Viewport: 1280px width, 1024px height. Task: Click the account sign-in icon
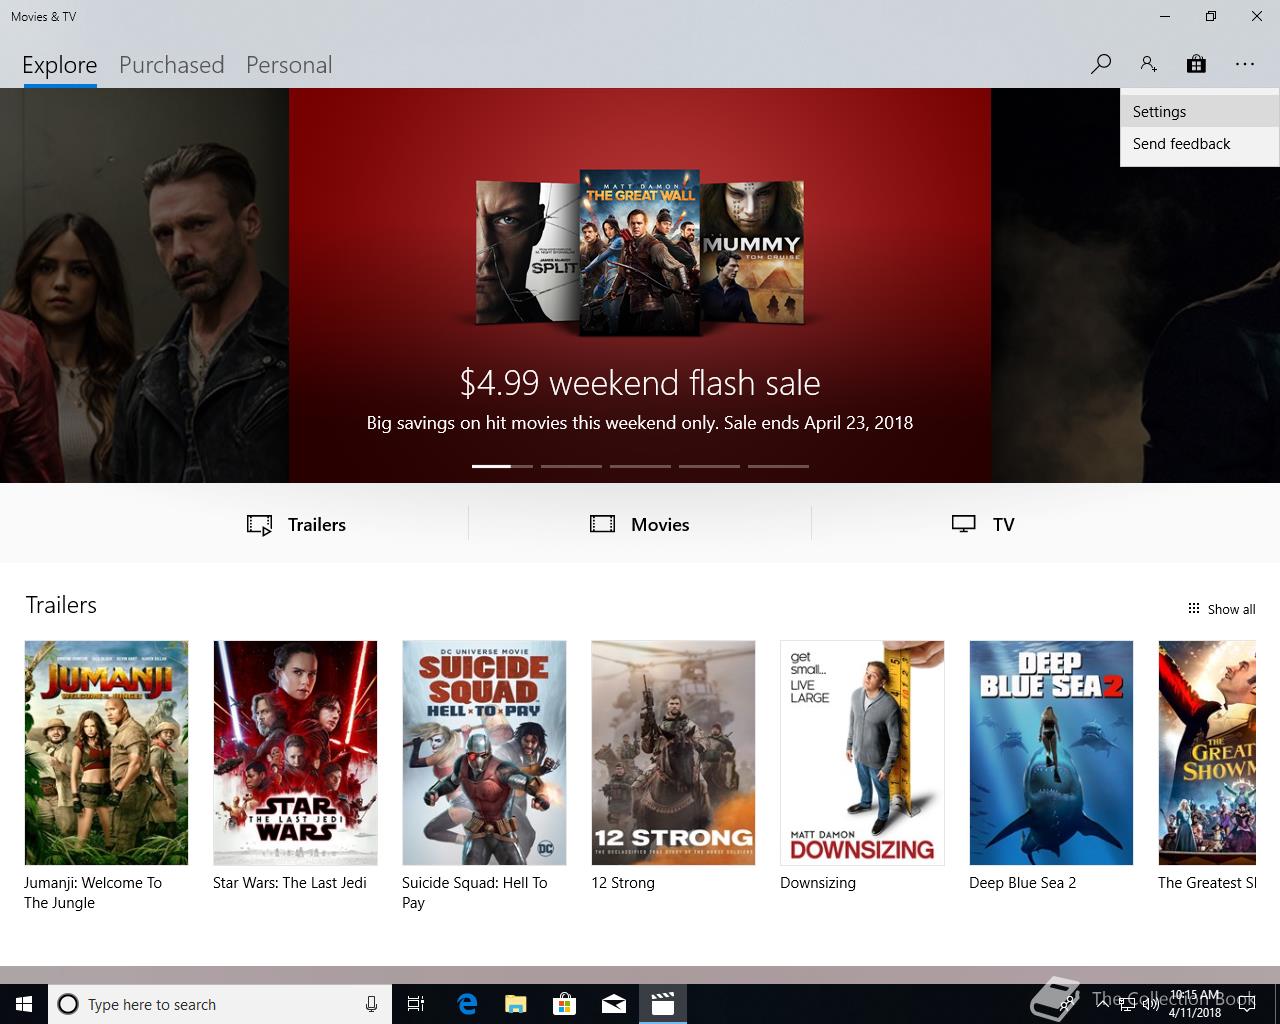point(1148,64)
